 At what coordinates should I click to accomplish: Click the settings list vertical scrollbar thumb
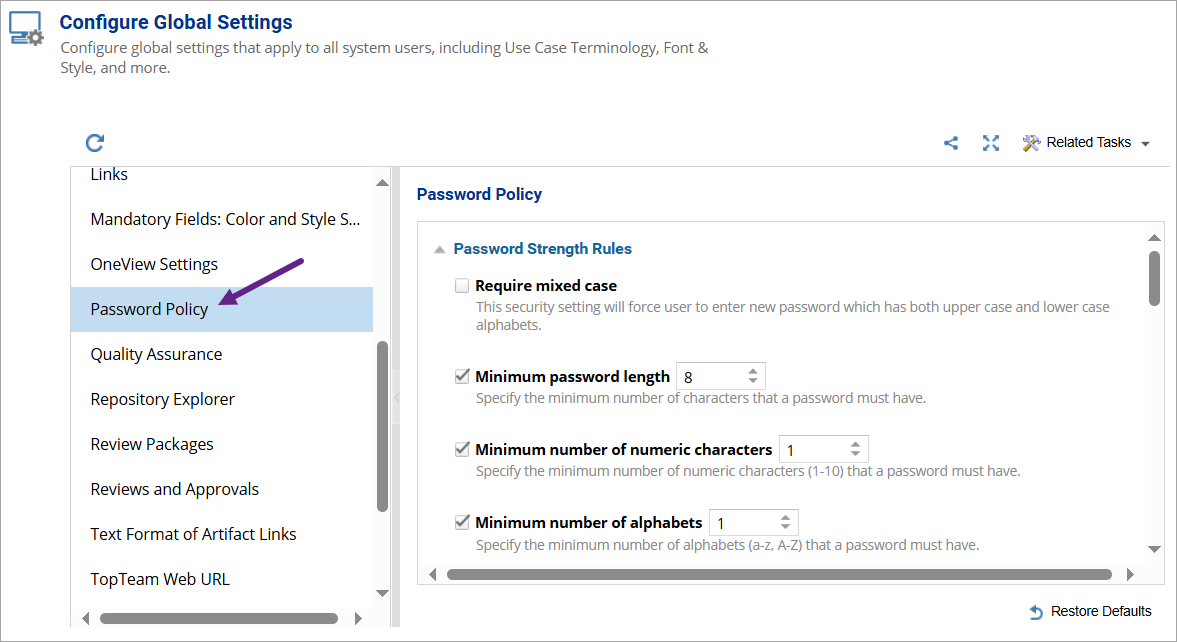tap(382, 426)
